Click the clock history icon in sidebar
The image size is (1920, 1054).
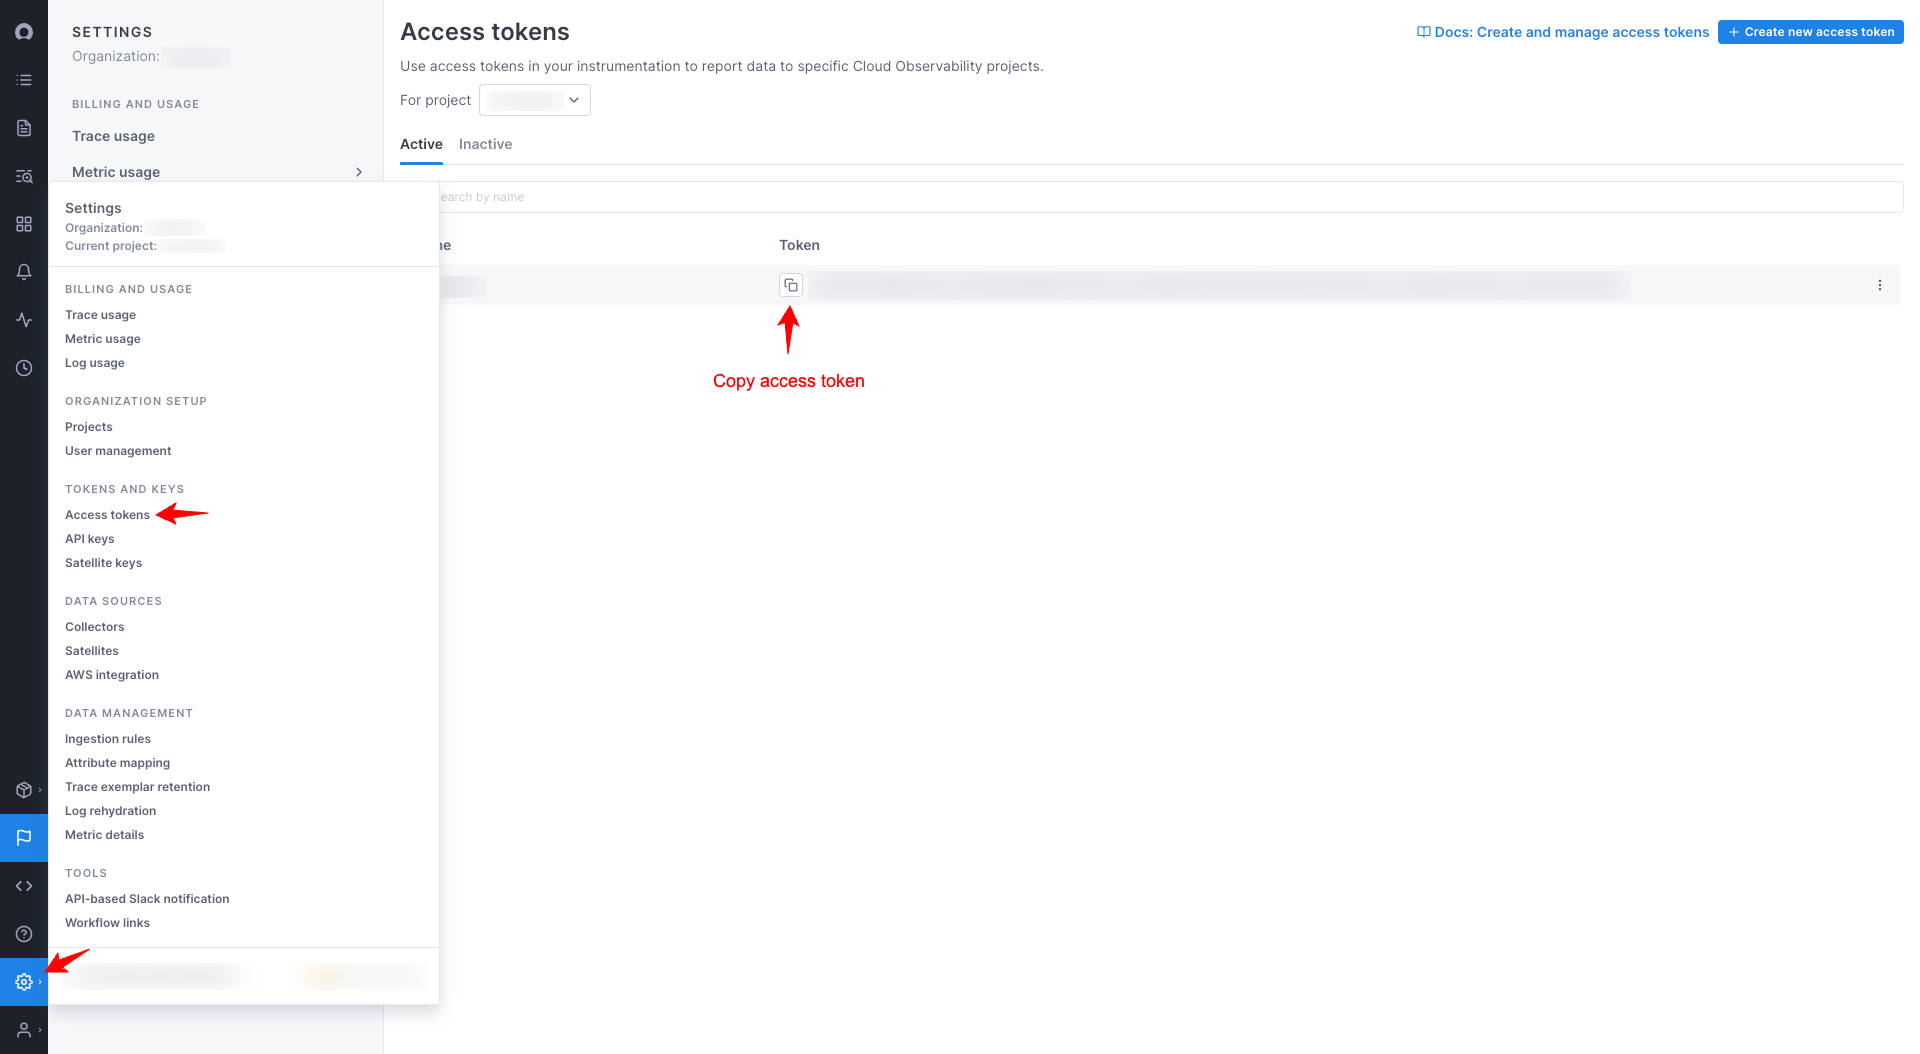pyautogui.click(x=24, y=368)
